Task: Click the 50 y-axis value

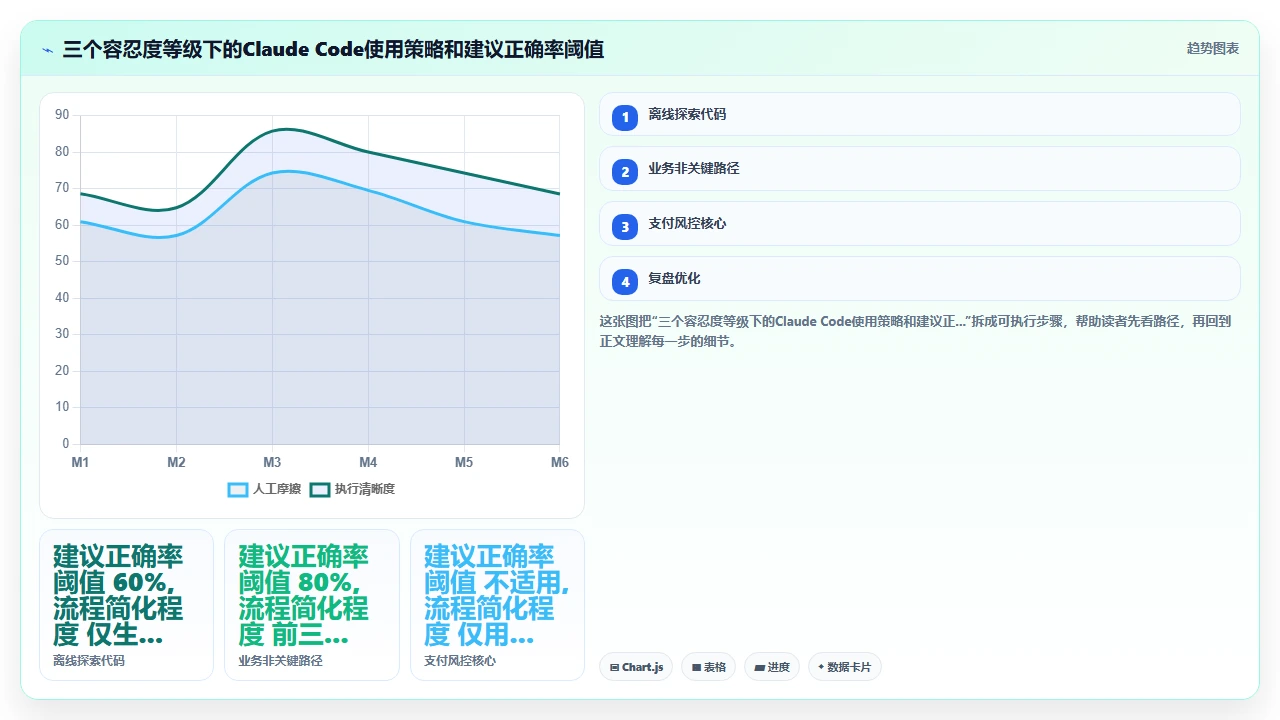Action: click(62, 261)
